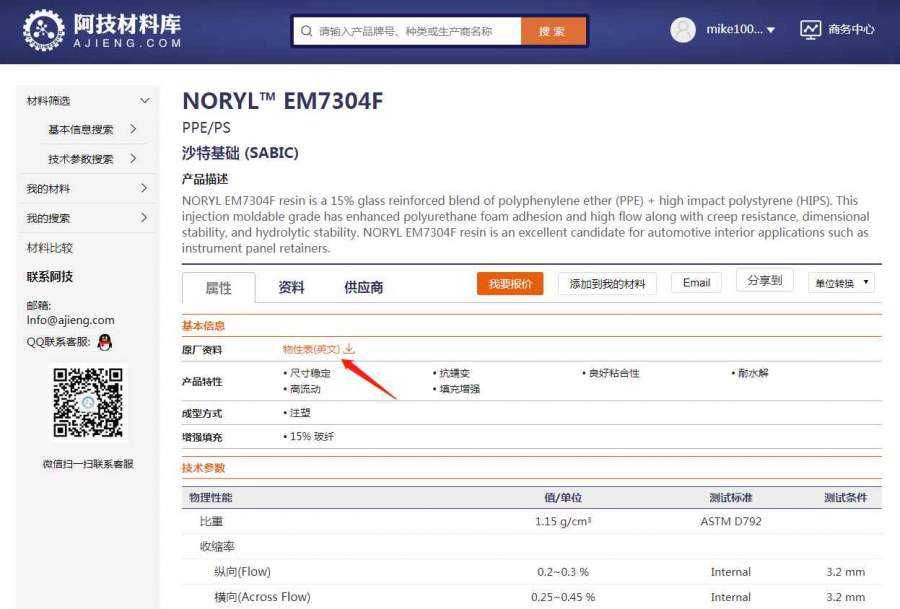
Task: Click the PPE/PS material type text
Action: point(206,127)
